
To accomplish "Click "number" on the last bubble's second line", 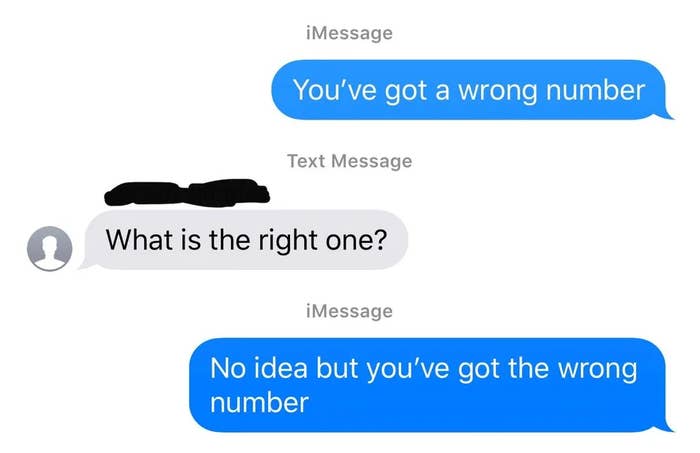I will coord(259,403).
